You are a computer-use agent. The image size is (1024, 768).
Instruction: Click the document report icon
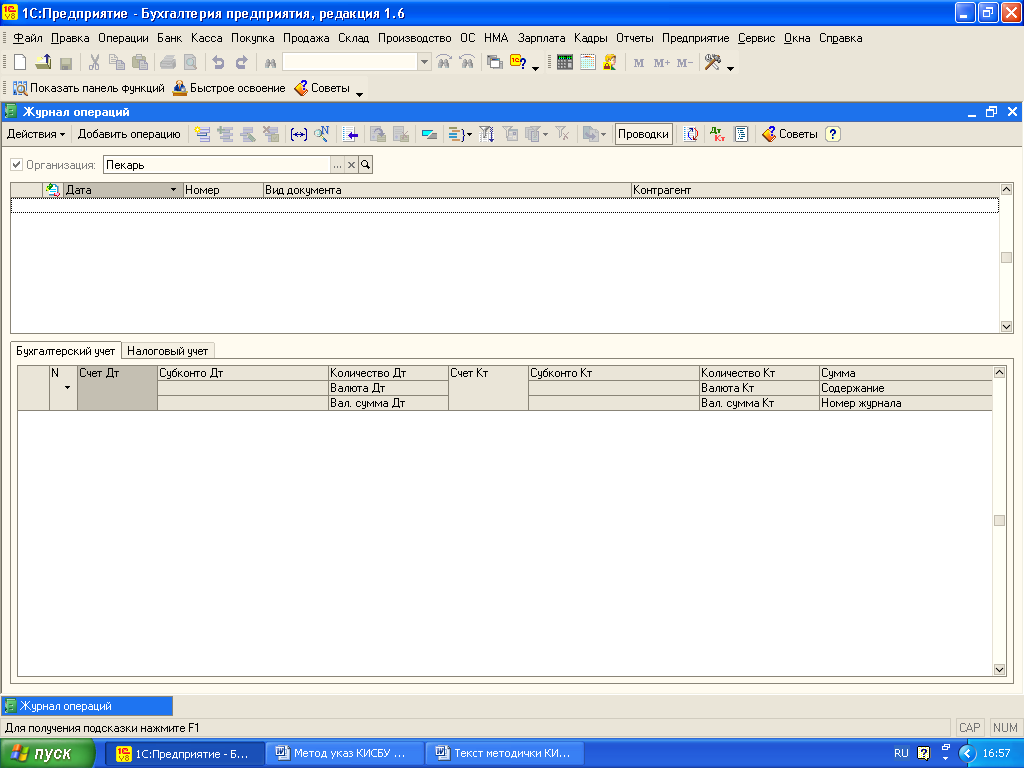point(741,134)
